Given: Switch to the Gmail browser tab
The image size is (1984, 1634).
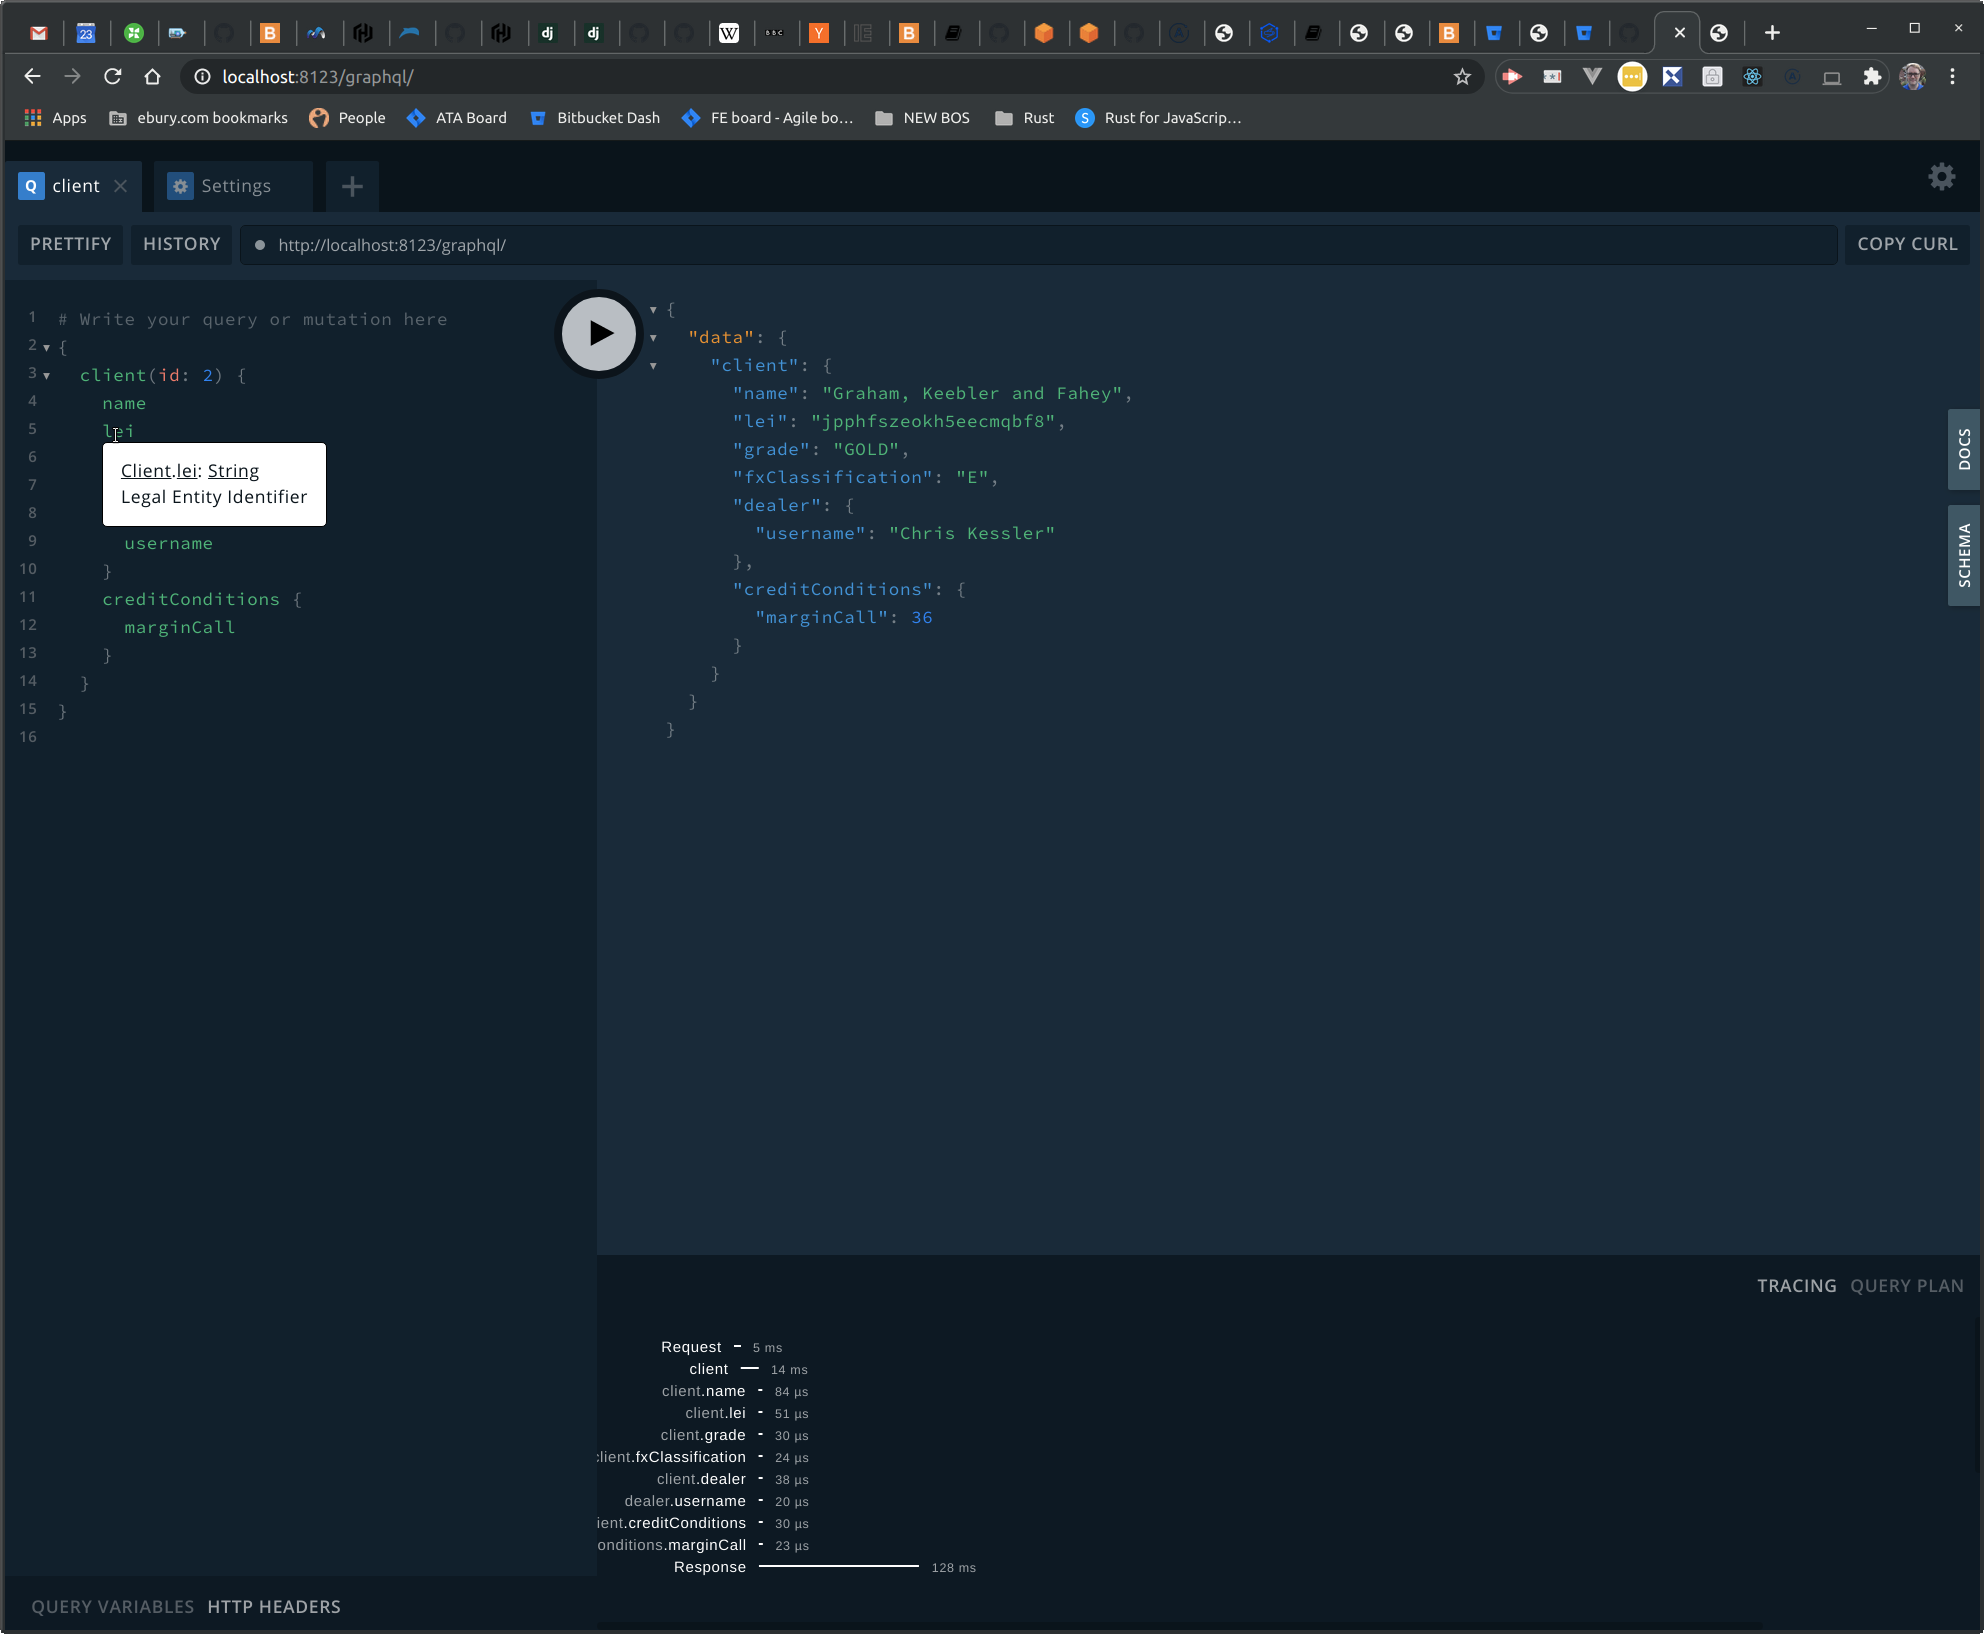Looking at the screenshot, I should [39, 33].
